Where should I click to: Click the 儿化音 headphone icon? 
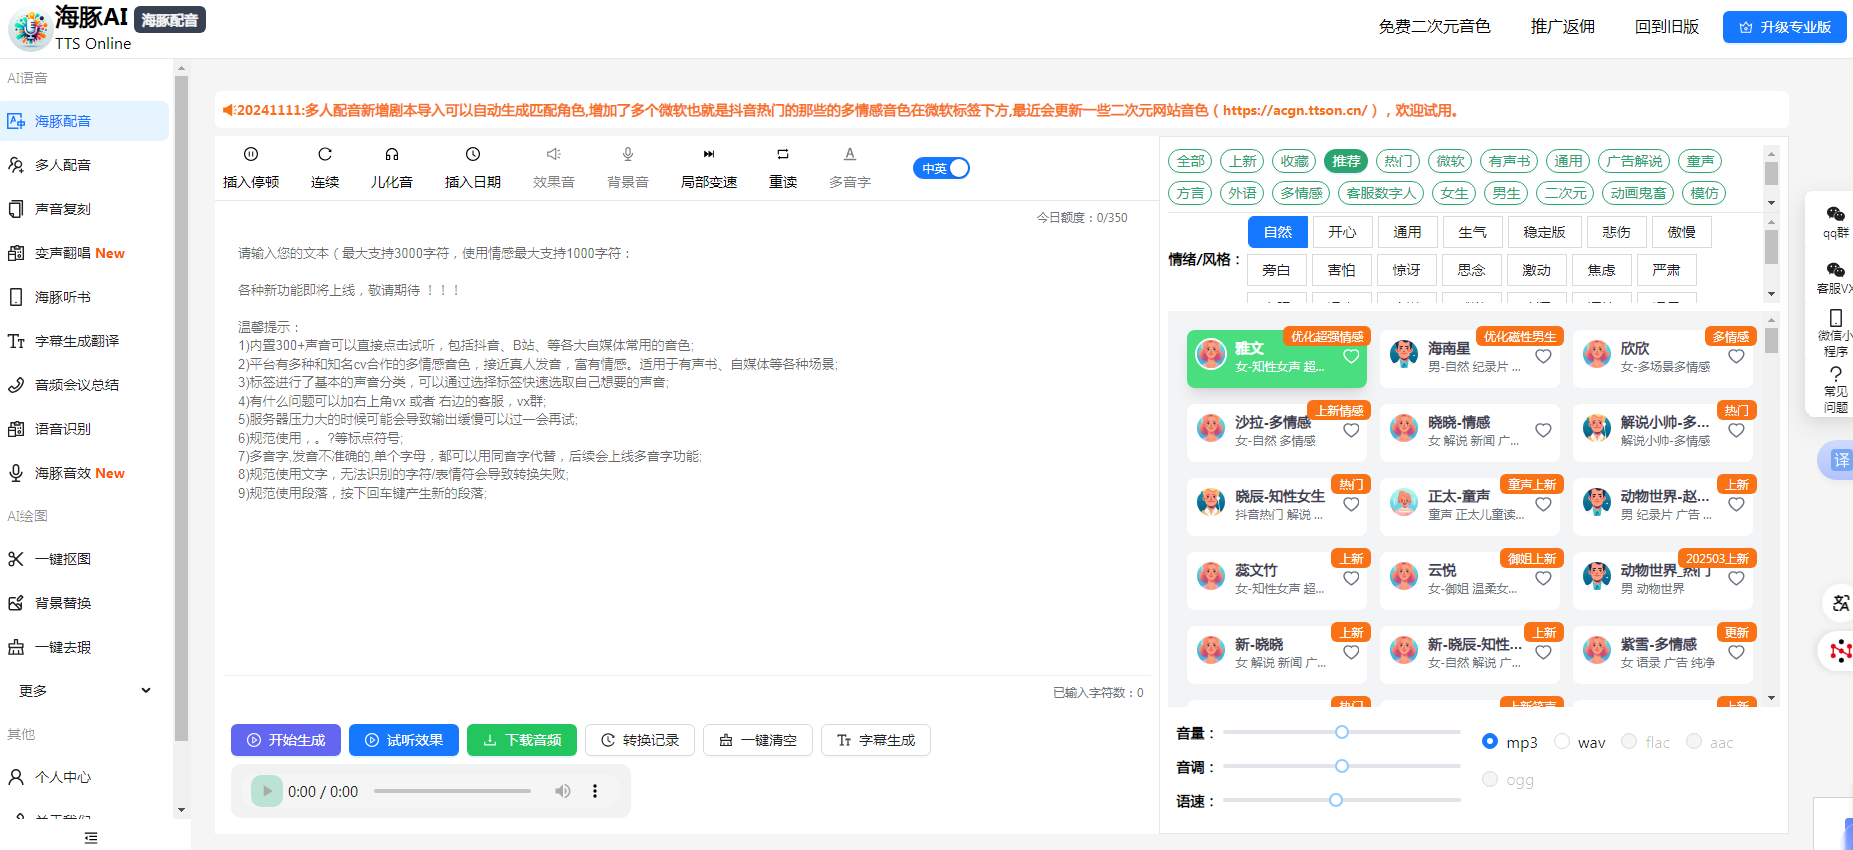click(x=392, y=154)
